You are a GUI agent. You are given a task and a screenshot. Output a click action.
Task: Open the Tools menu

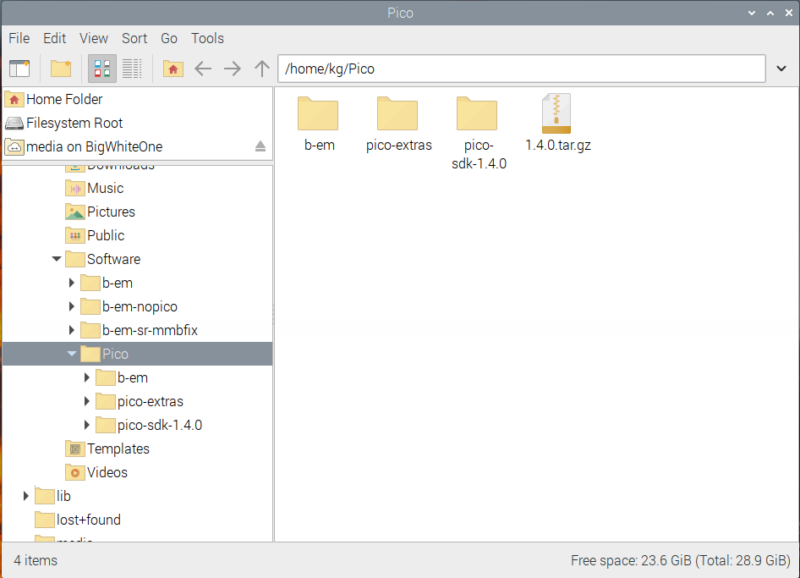click(x=207, y=38)
